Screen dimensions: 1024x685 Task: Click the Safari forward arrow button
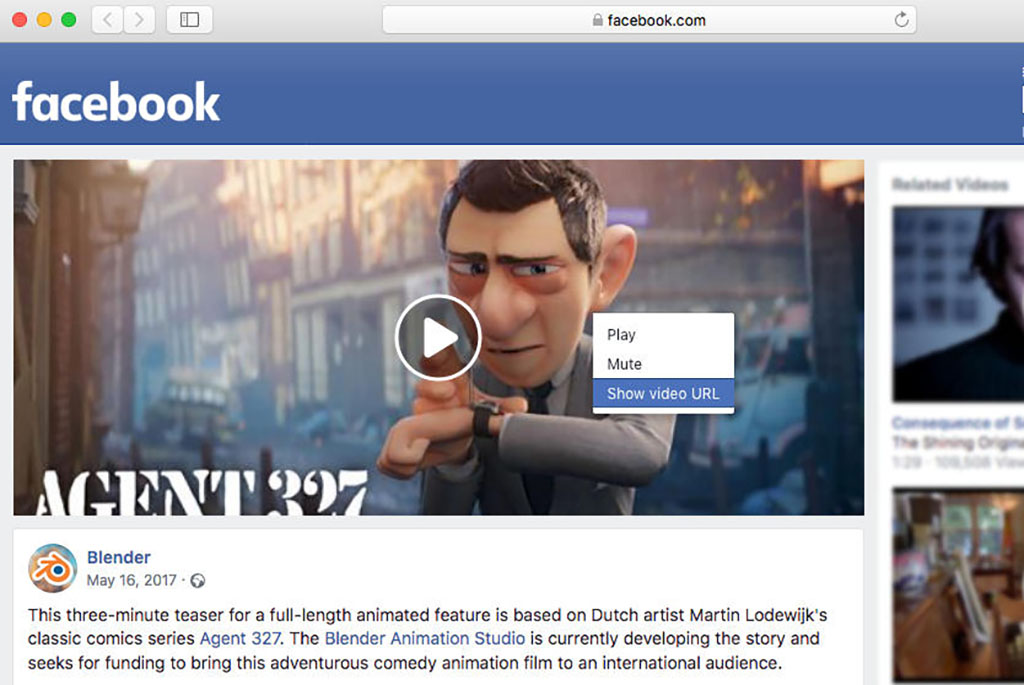tap(139, 20)
